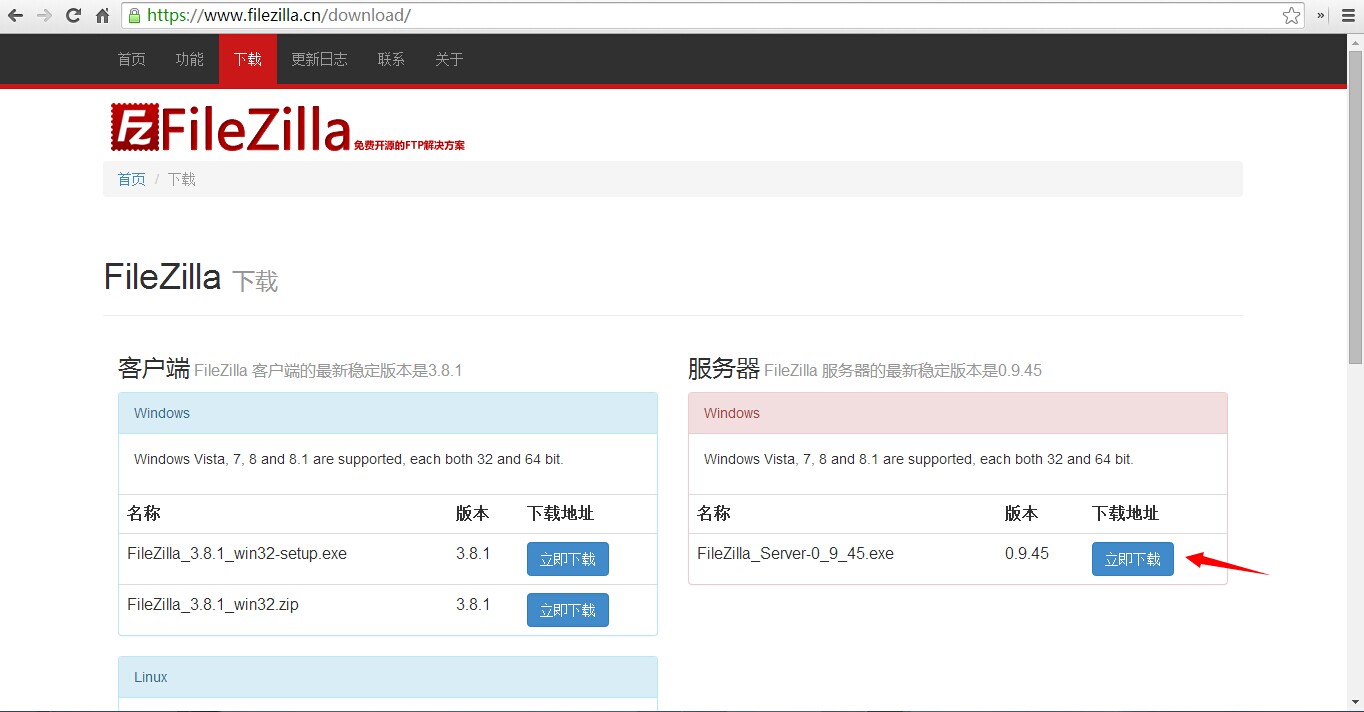This screenshot has height=712, width=1364.
Task: Open the 首页 navigation tab
Action: [x=132, y=59]
